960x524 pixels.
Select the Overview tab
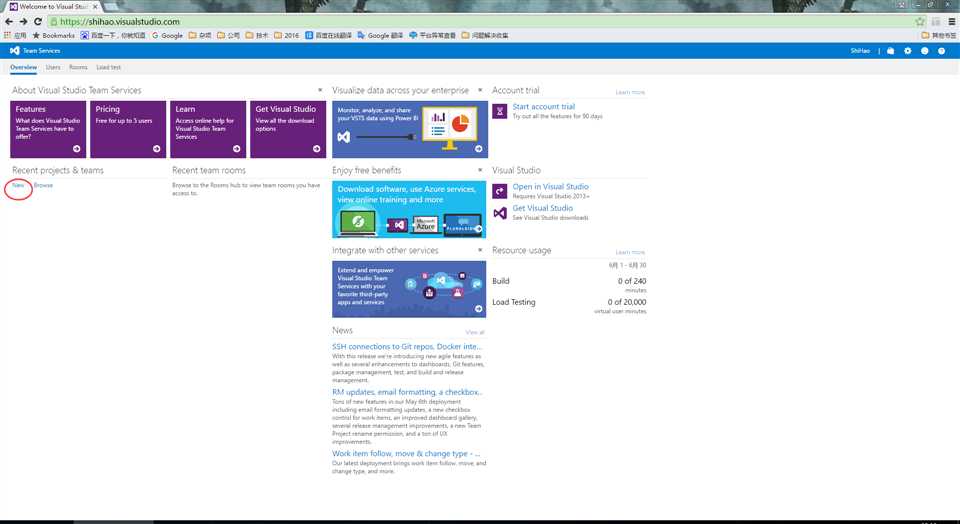(x=23, y=67)
